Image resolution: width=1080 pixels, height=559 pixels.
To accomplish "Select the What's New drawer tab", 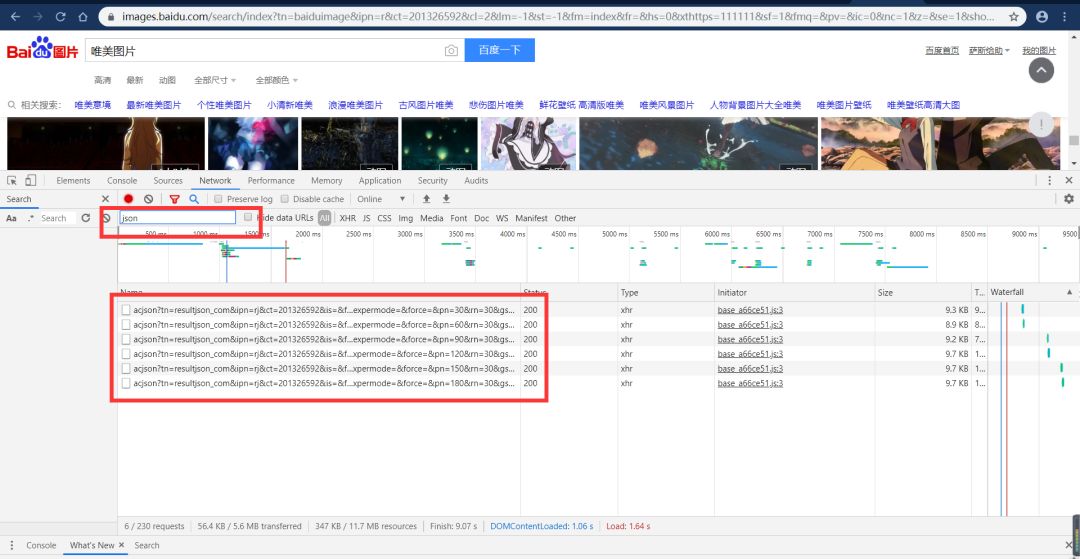I will (92, 545).
